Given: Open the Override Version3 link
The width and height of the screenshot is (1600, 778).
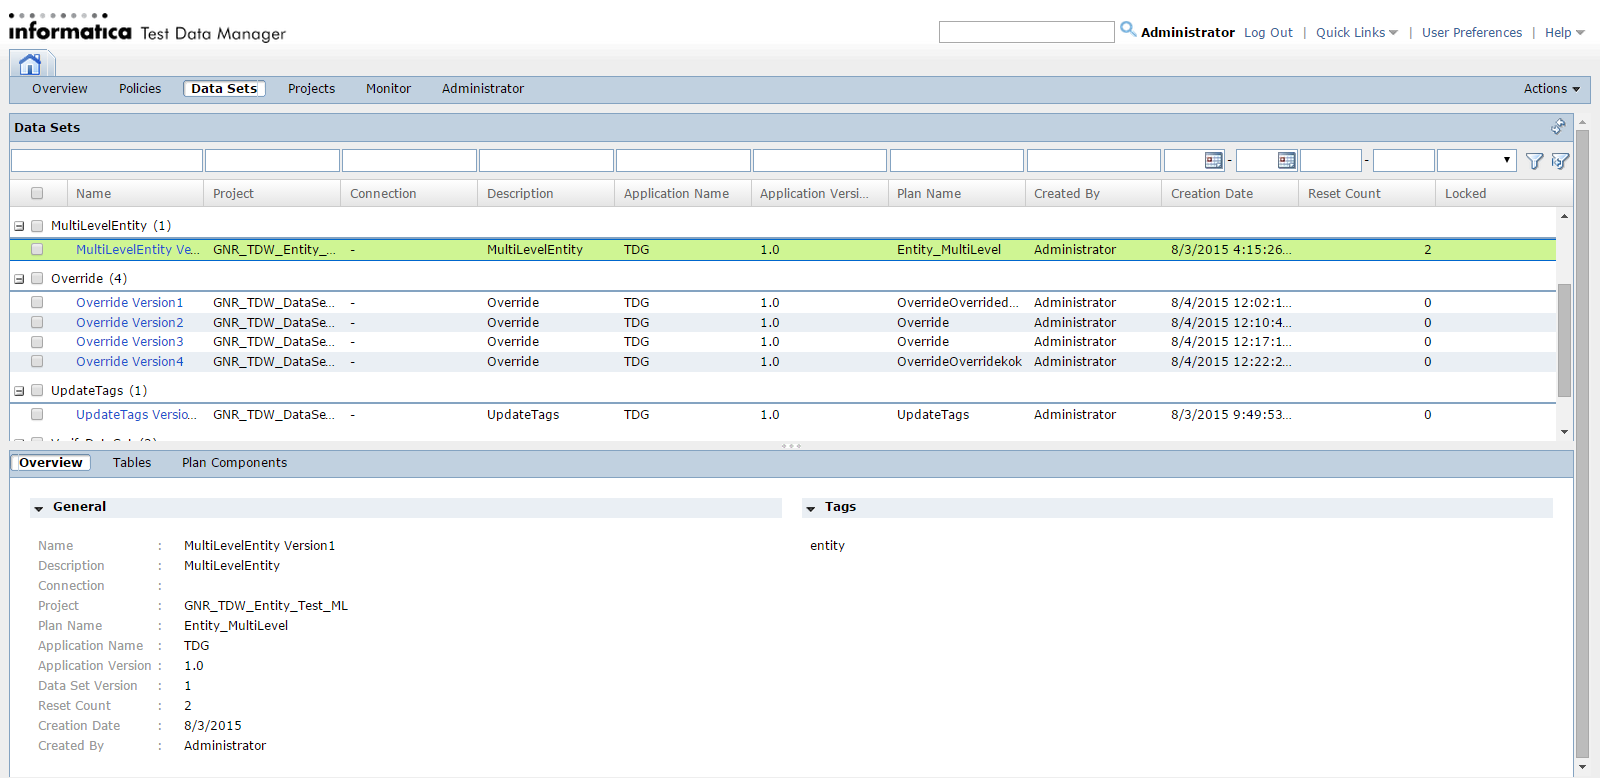Looking at the screenshot, I should tap(130, 342).
